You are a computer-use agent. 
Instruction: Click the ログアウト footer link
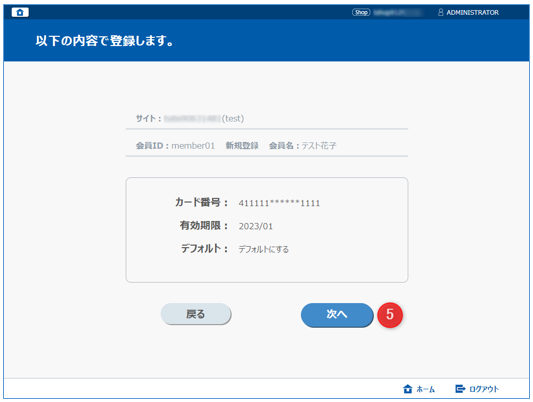click(x=477, y=389)
